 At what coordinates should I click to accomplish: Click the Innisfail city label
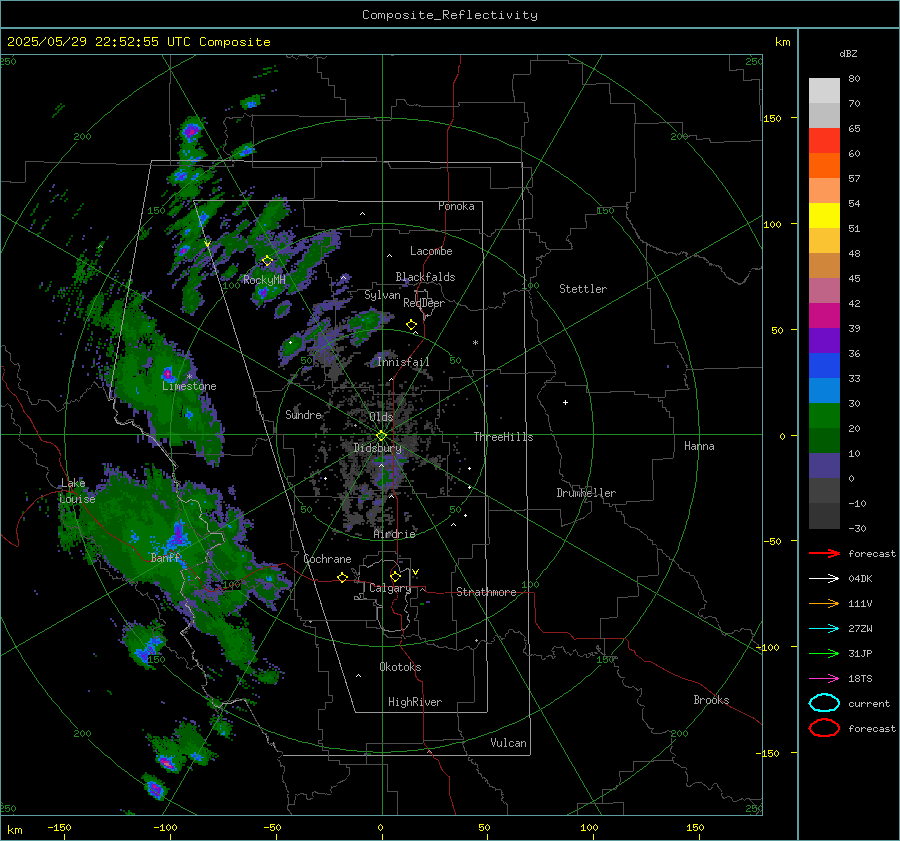403,362
